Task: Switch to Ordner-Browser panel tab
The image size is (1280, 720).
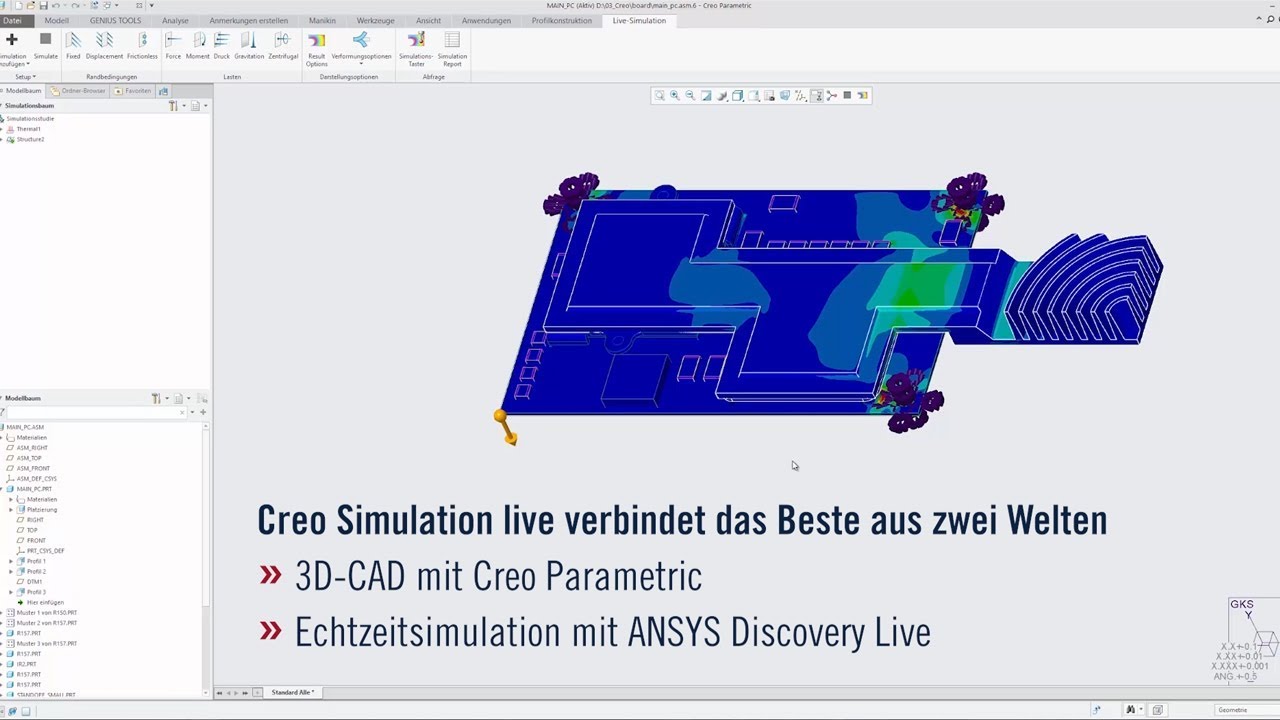Action: coord(79,91)
